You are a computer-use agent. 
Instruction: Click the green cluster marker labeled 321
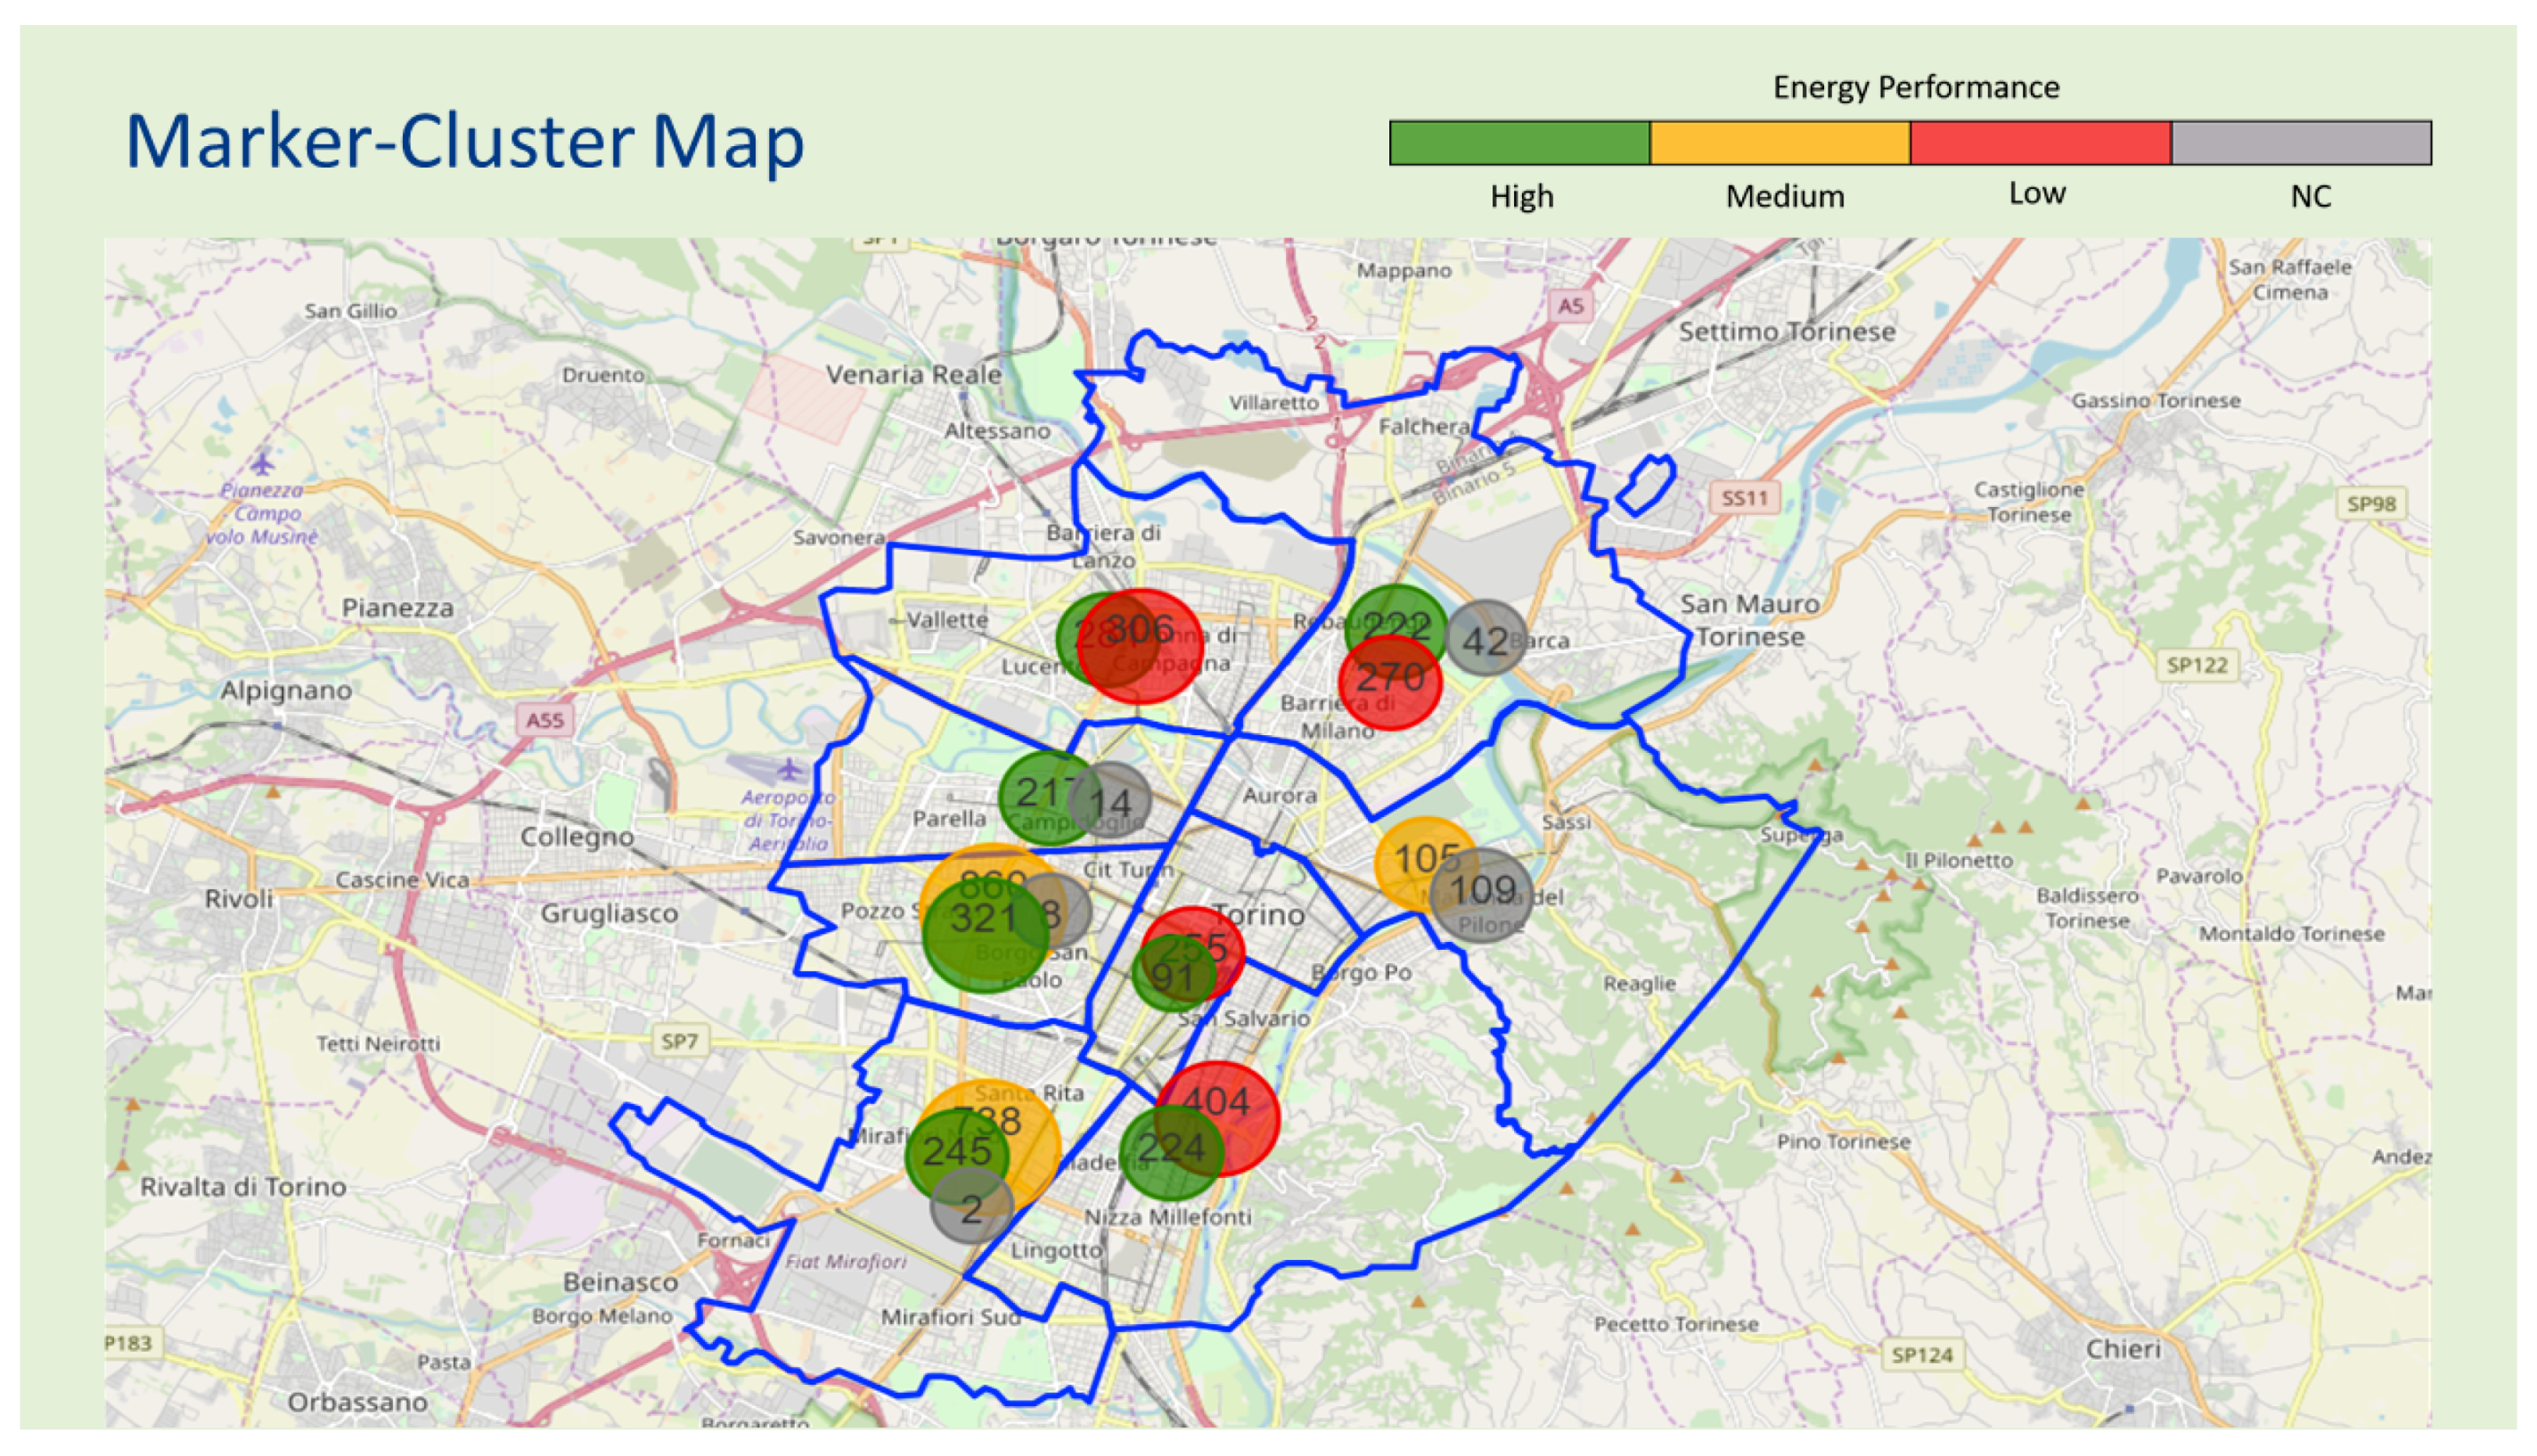[x=984, y=933]
